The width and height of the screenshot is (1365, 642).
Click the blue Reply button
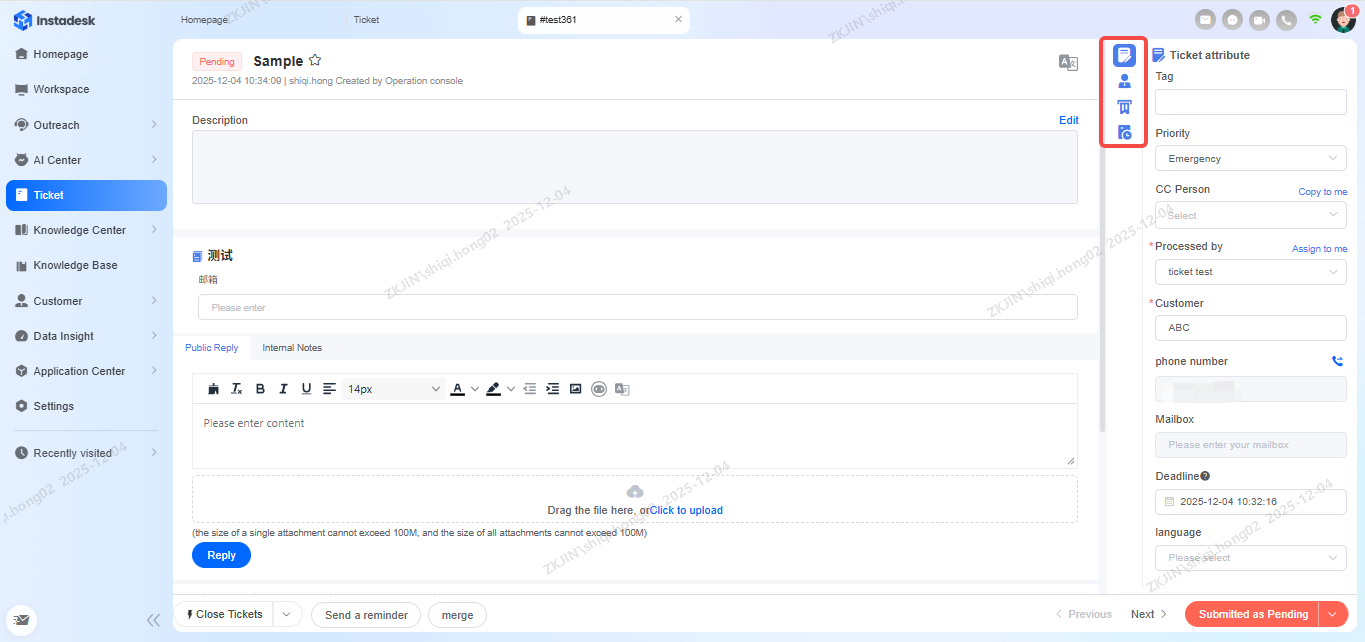tap(221, 555)
